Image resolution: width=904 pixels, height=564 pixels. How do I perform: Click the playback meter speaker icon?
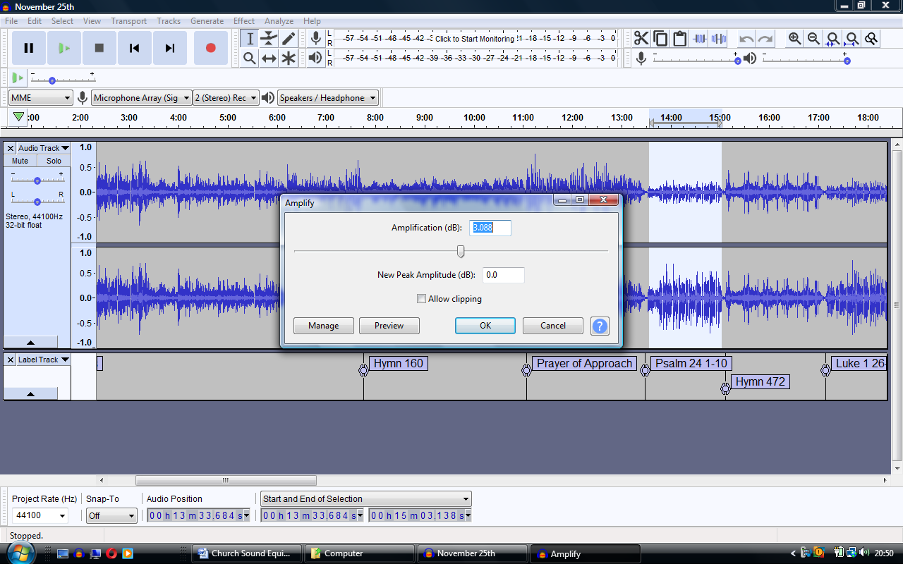(315, 58)
